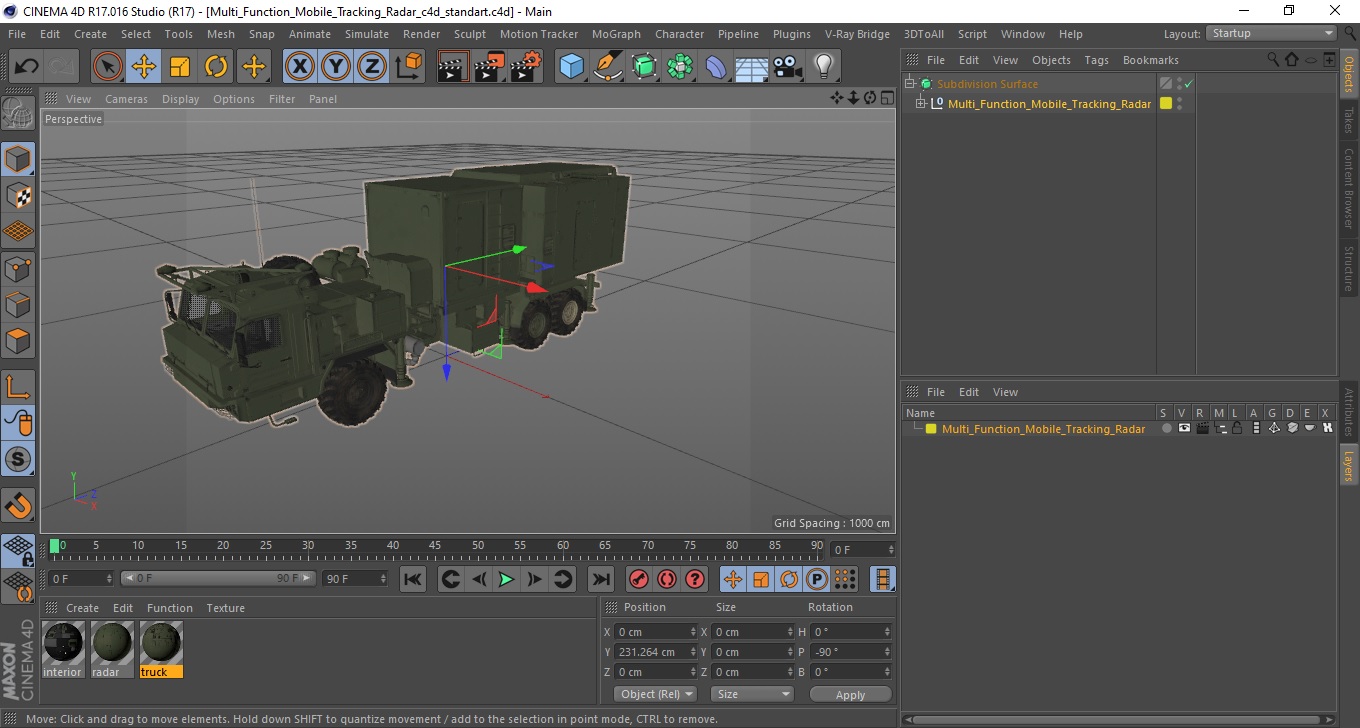This screenshot has height=728, width=1360.
Task: Expand Multi_Function_Mobile_Tracking_Radar object tree
Action: point(921,103)
